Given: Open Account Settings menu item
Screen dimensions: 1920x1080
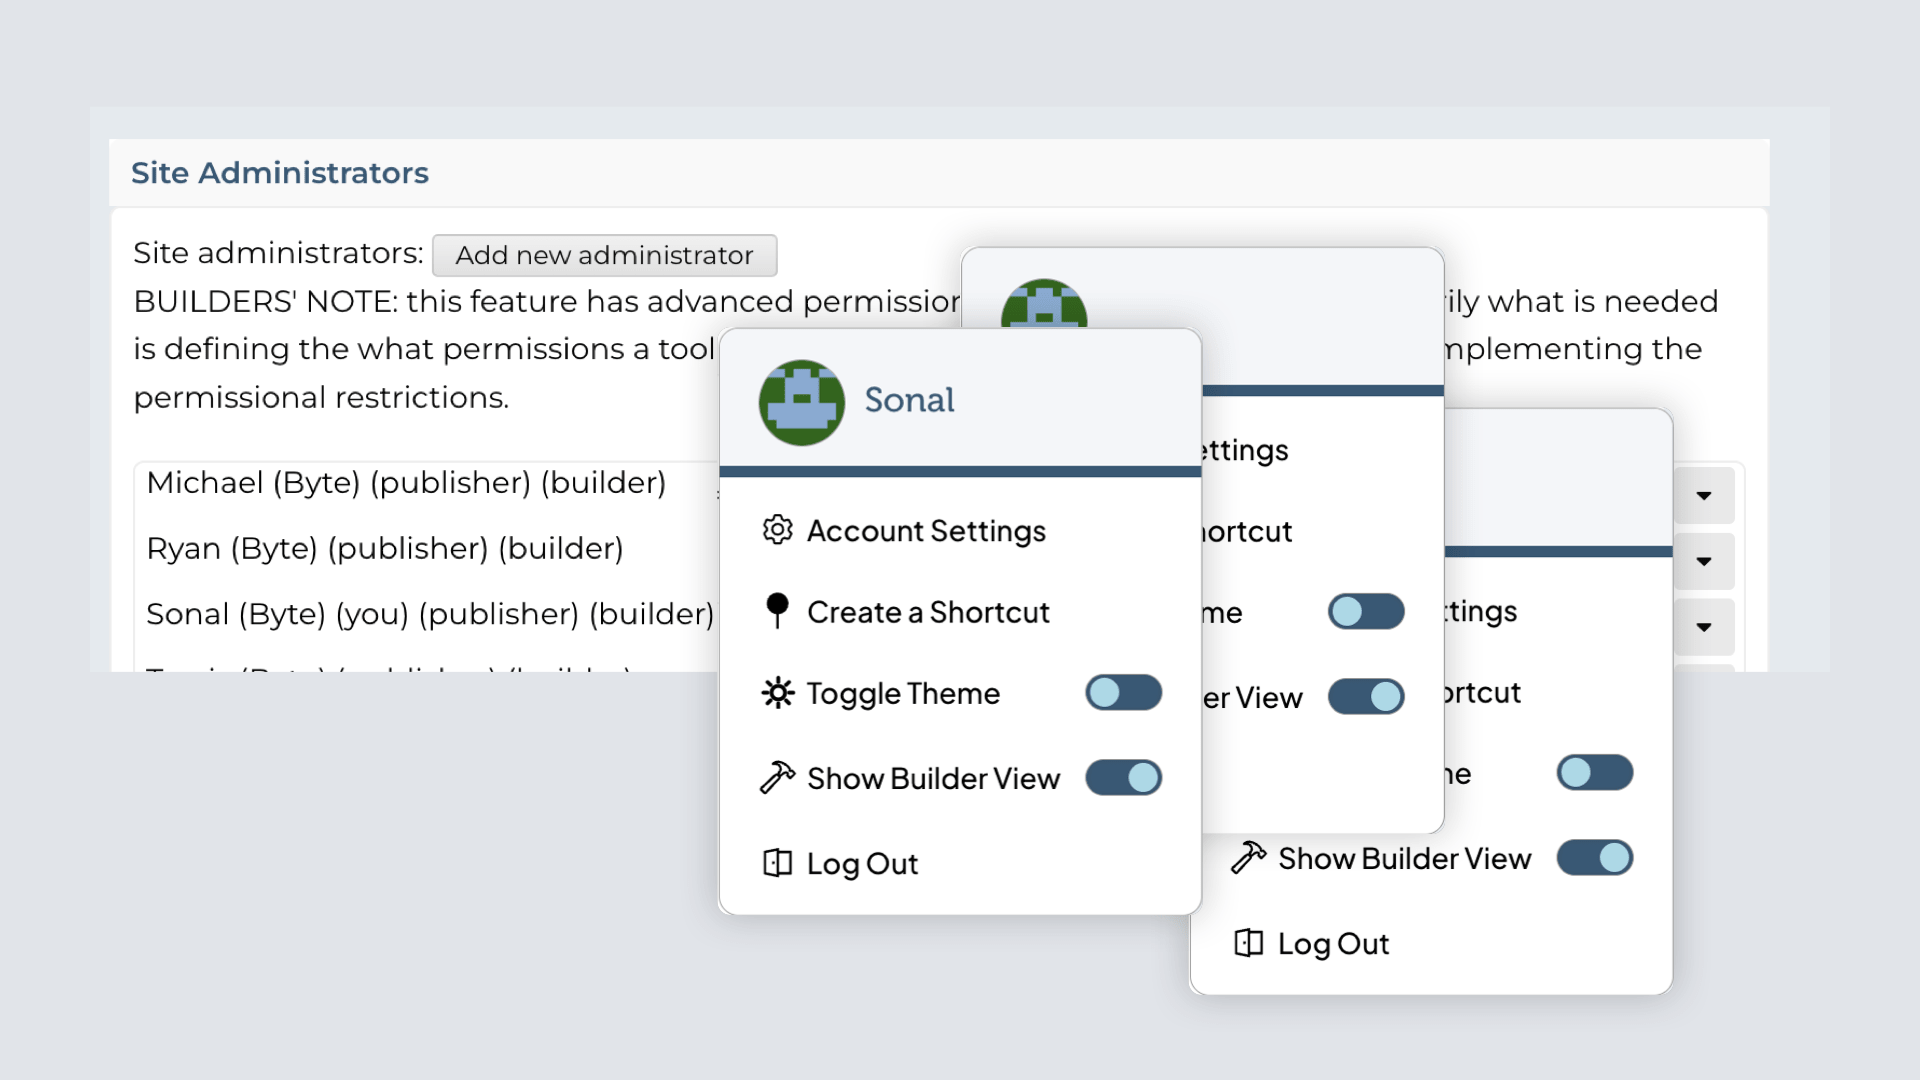Looking at the screenshot, I should pyautogui.click(x=926, y=531).
